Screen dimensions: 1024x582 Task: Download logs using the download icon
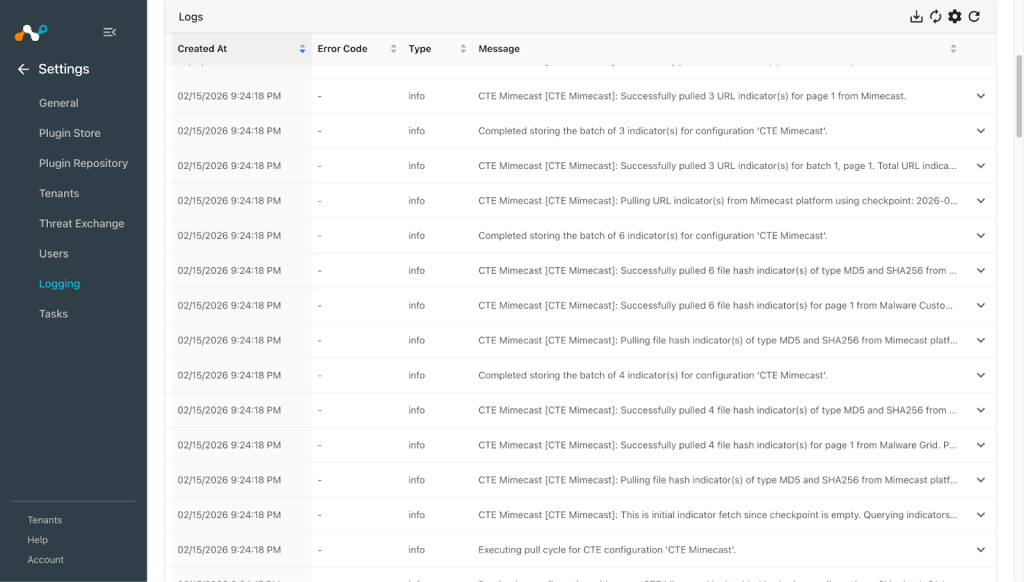point(916,17)
